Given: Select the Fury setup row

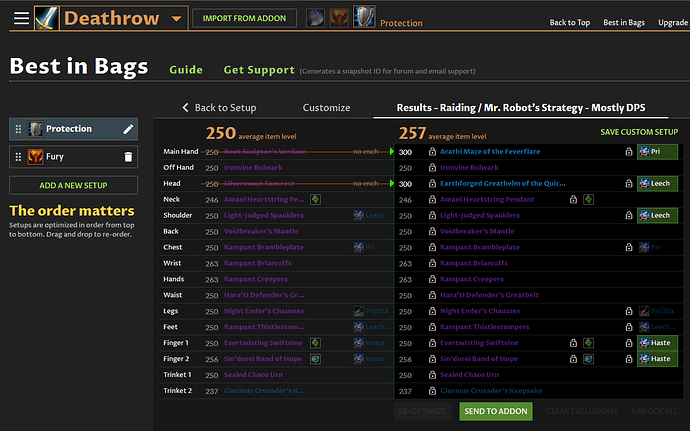Looking at the screenshot, I should 73,157.
